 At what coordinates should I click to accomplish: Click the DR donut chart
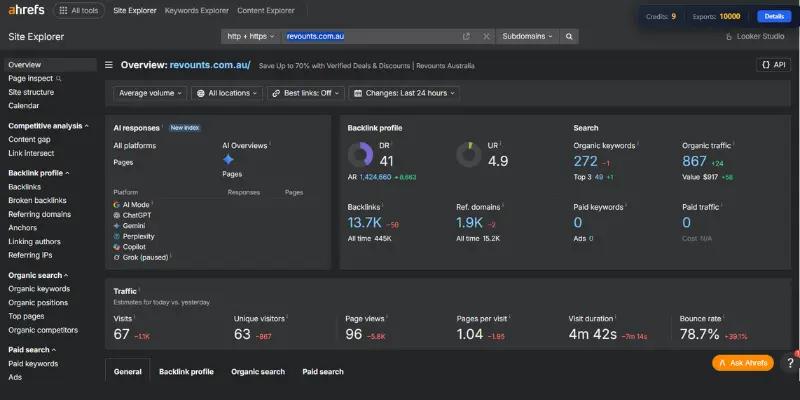[x=360, y=155]
